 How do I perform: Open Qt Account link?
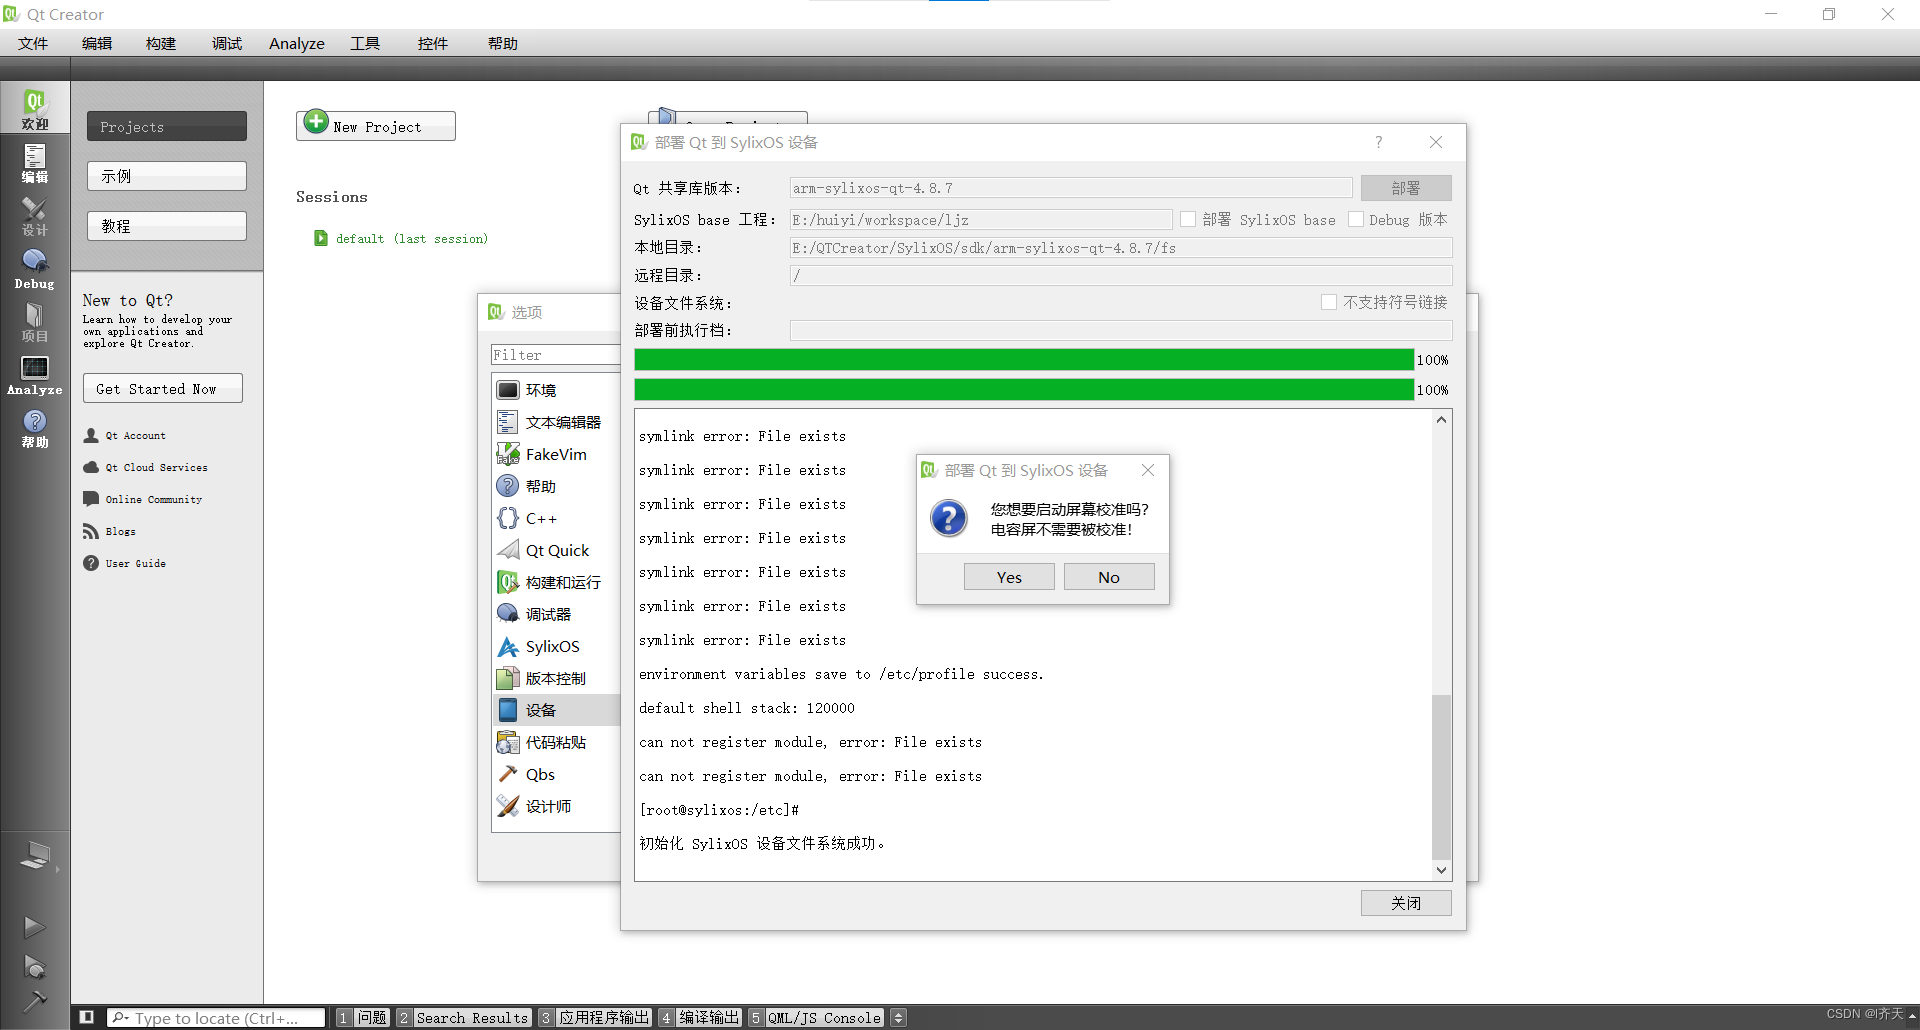coord(126,435)
